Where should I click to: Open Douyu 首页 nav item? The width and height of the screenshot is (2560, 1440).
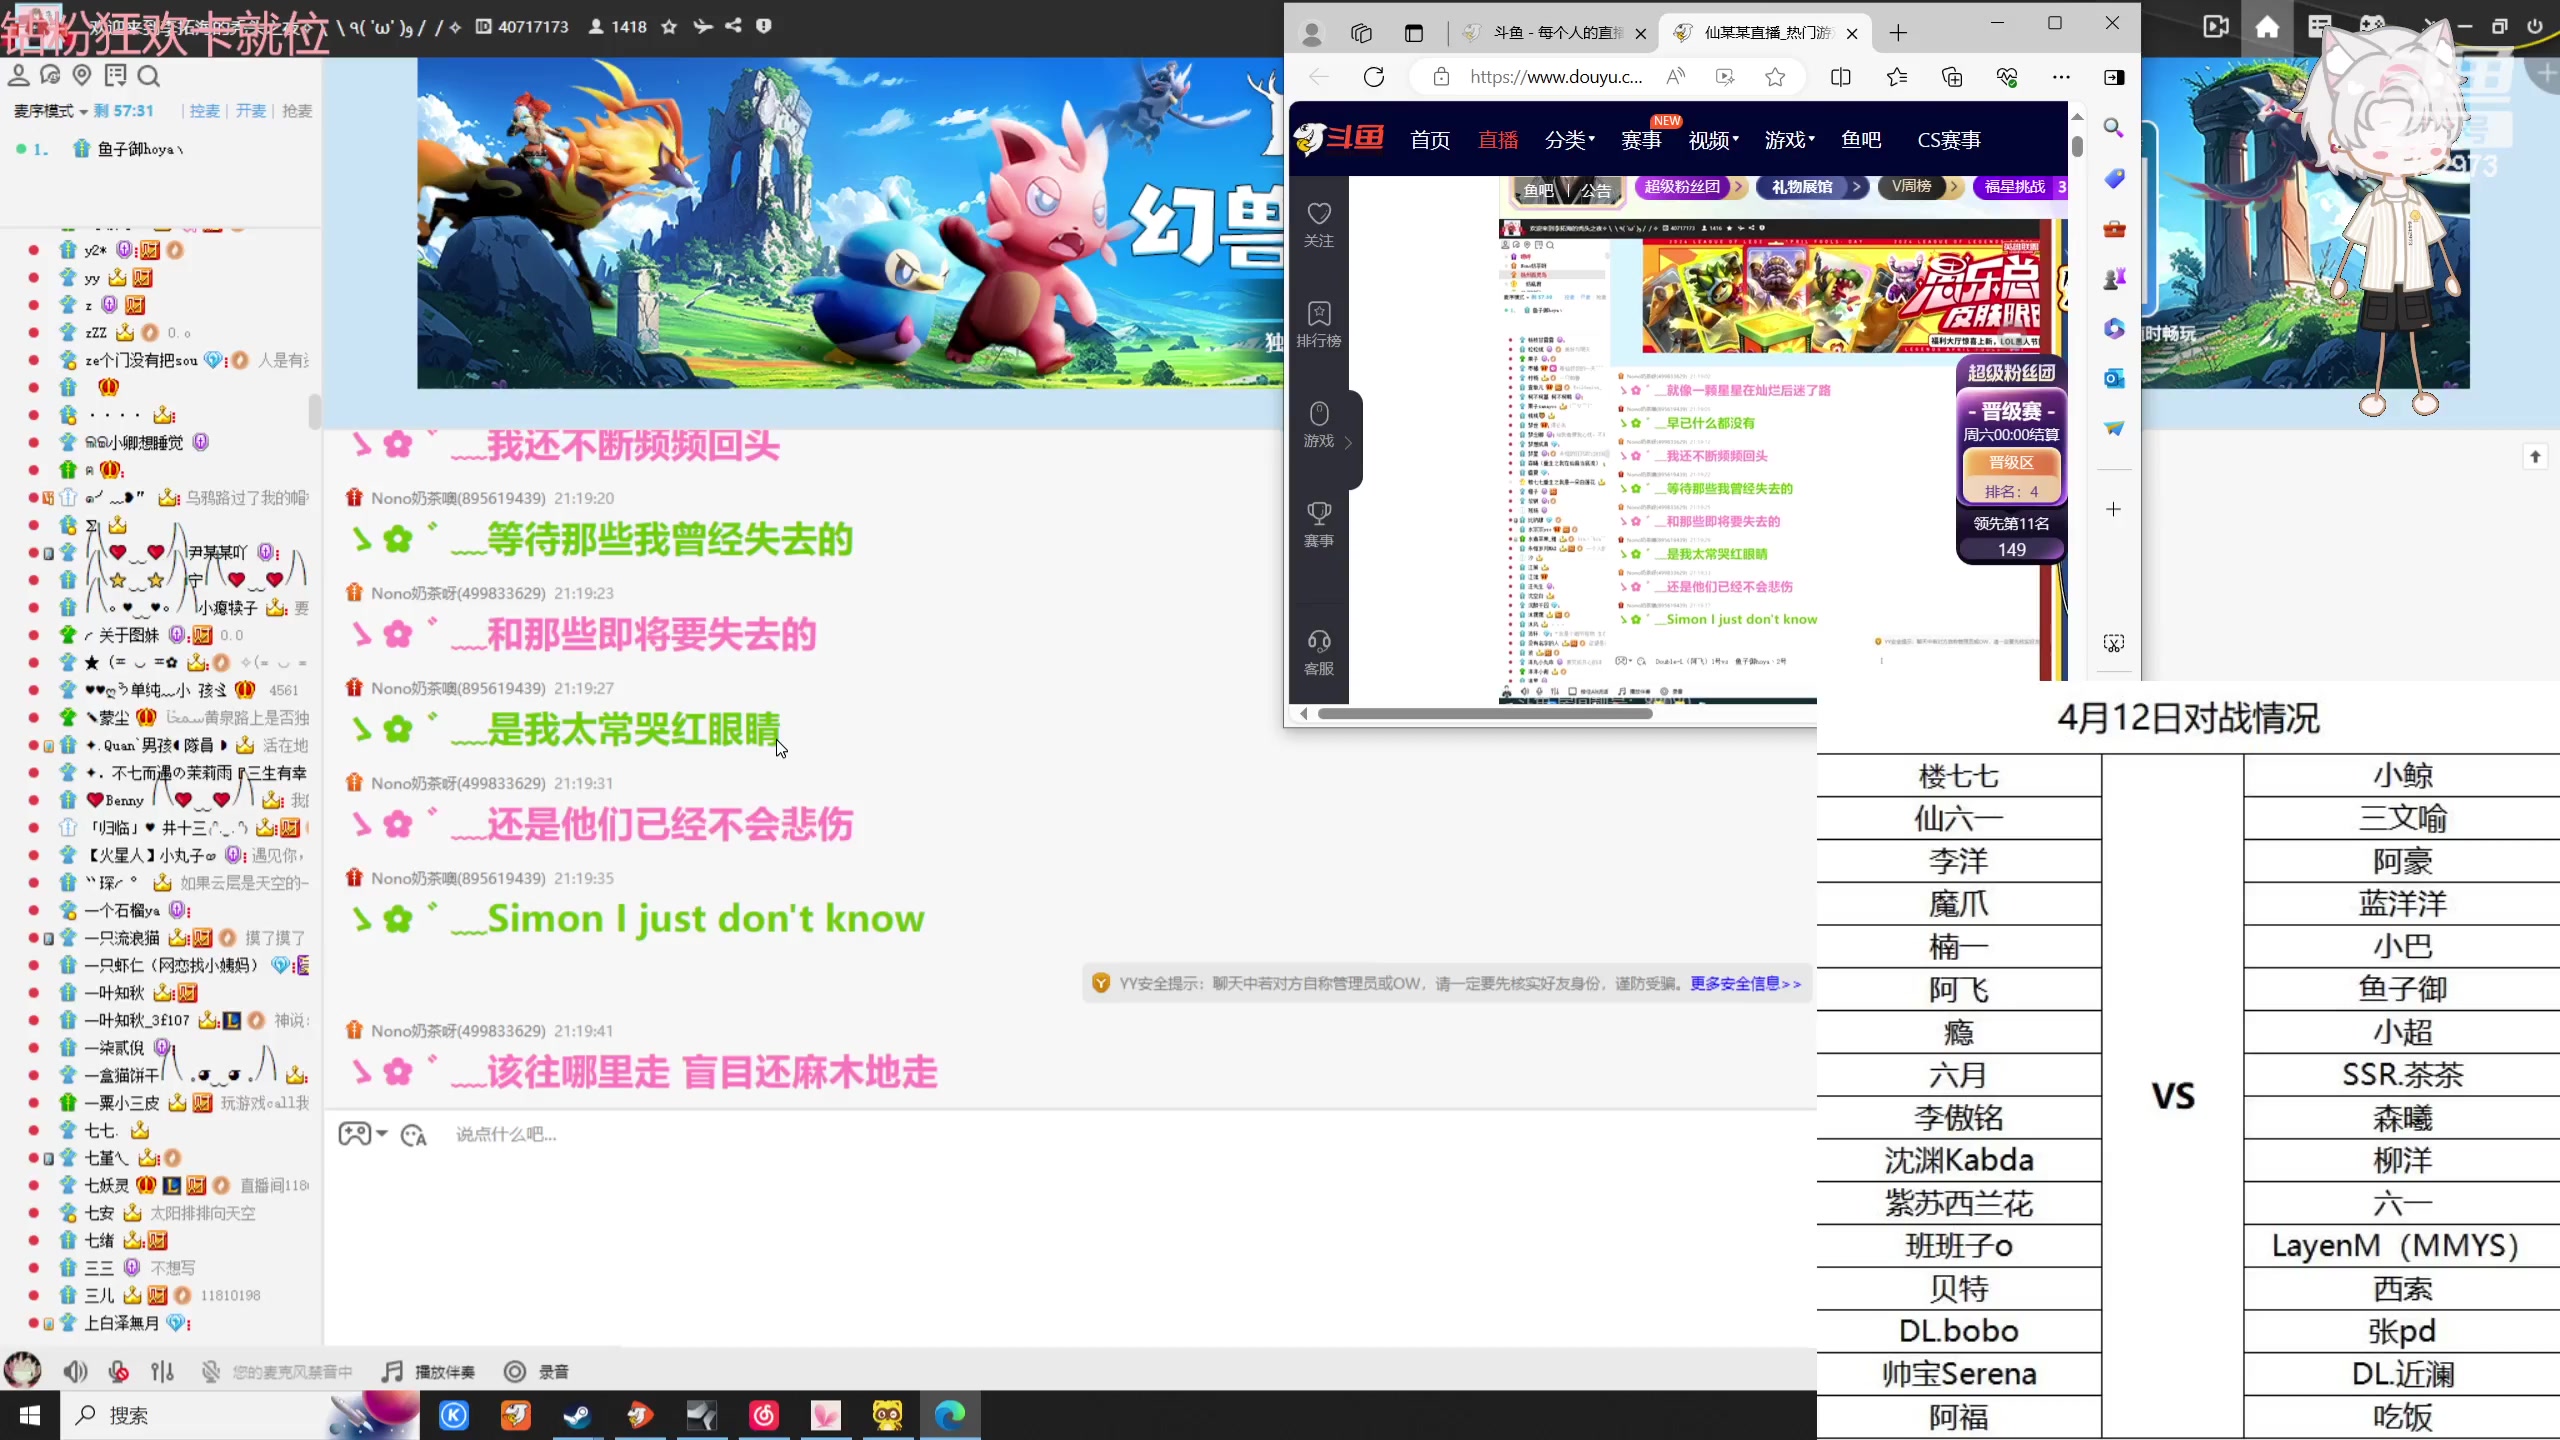[x=1430, y=140]
